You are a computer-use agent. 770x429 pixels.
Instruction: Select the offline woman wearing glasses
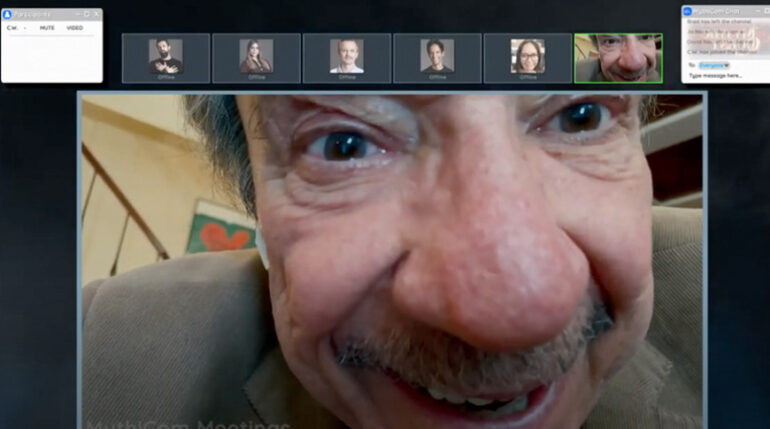point(528,58)
